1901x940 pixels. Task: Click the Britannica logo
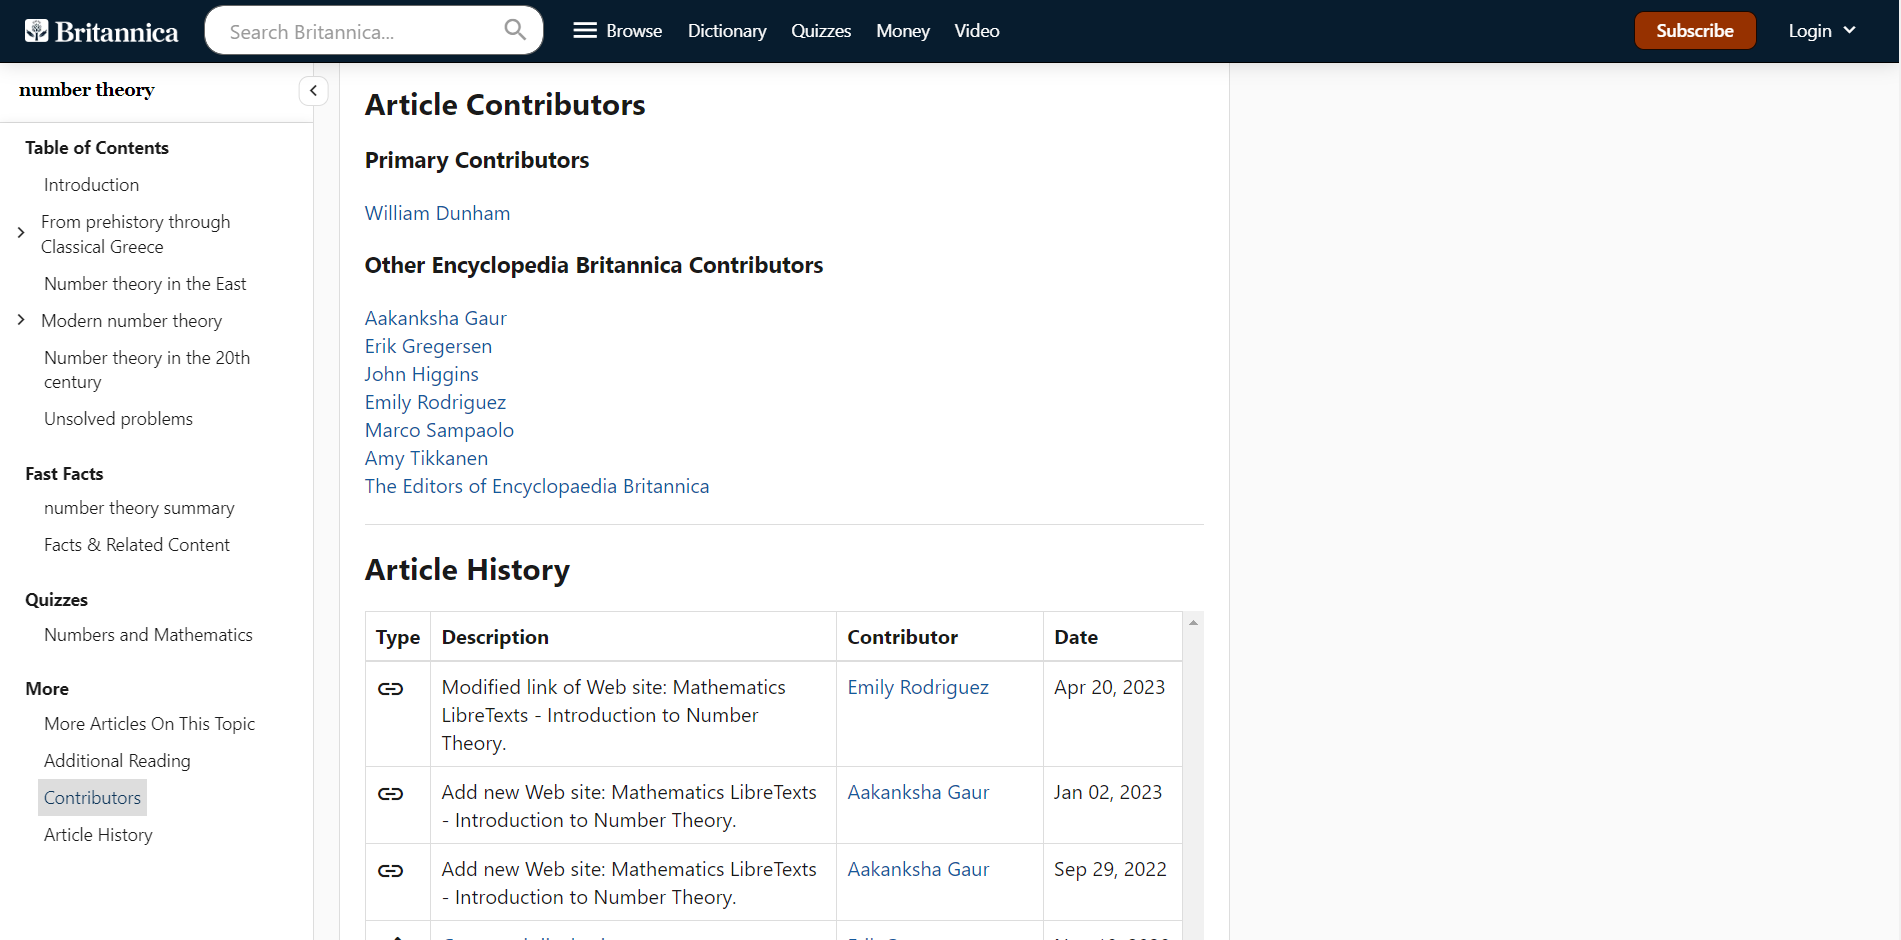click(x=102, y=31)
